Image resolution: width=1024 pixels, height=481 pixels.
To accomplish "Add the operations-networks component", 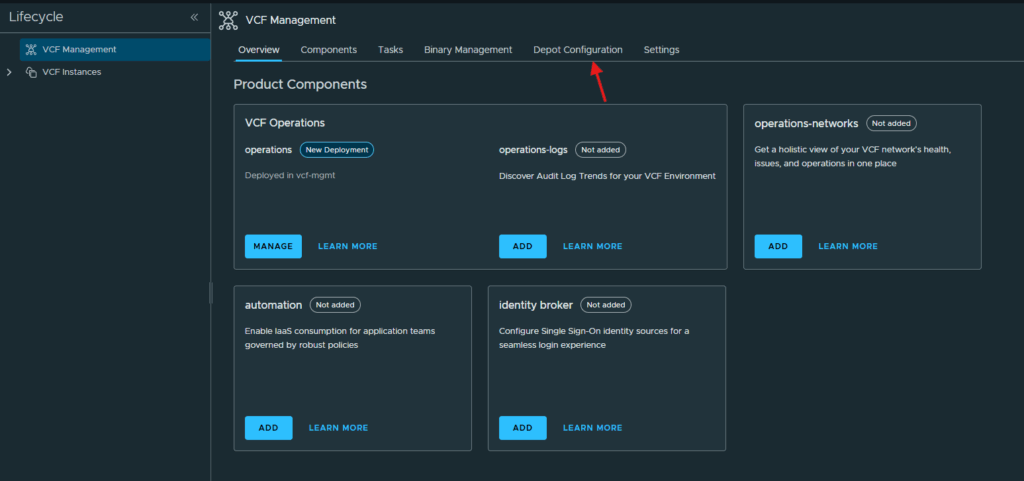I will pos(778,247).
